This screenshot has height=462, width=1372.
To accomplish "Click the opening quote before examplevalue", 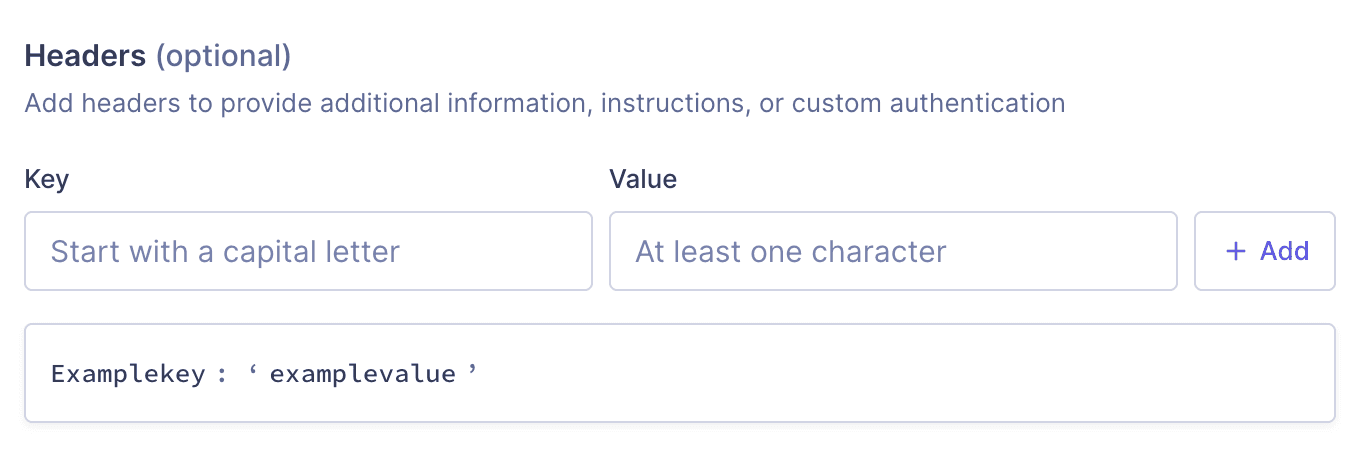I will (x=253, y=372).
